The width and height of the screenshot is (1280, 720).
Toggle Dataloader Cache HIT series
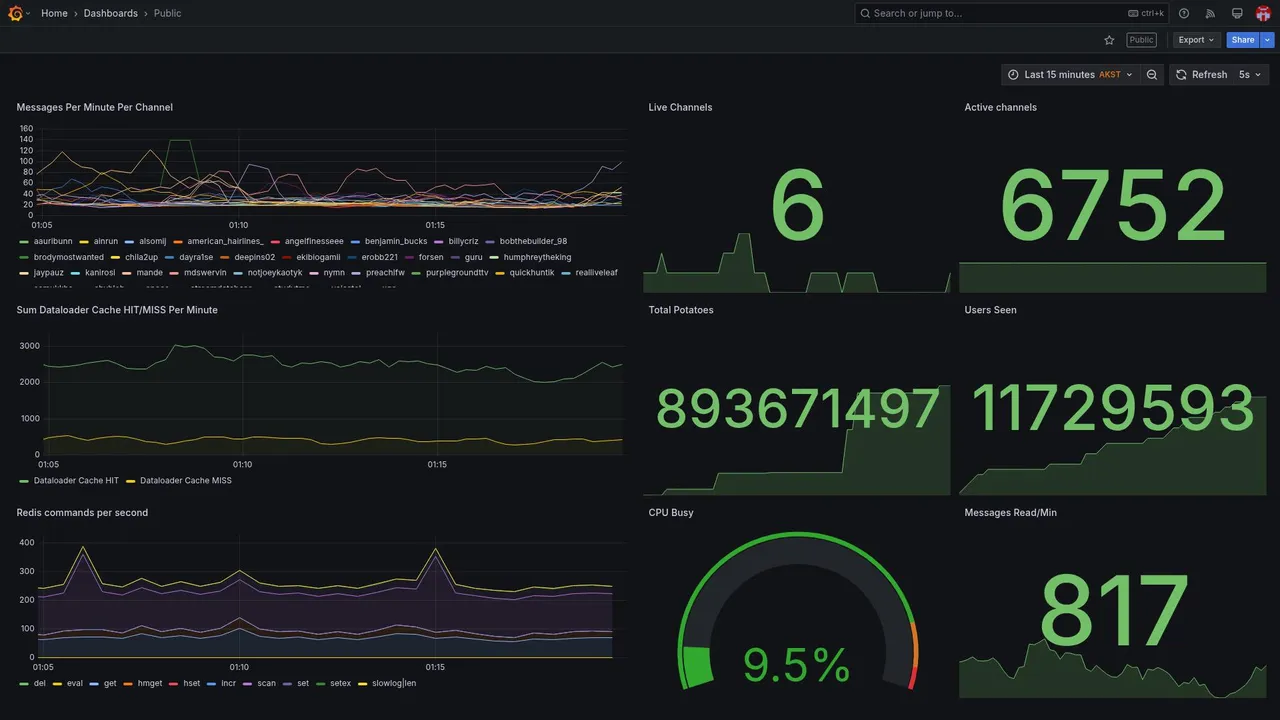[x=76, y=481]
